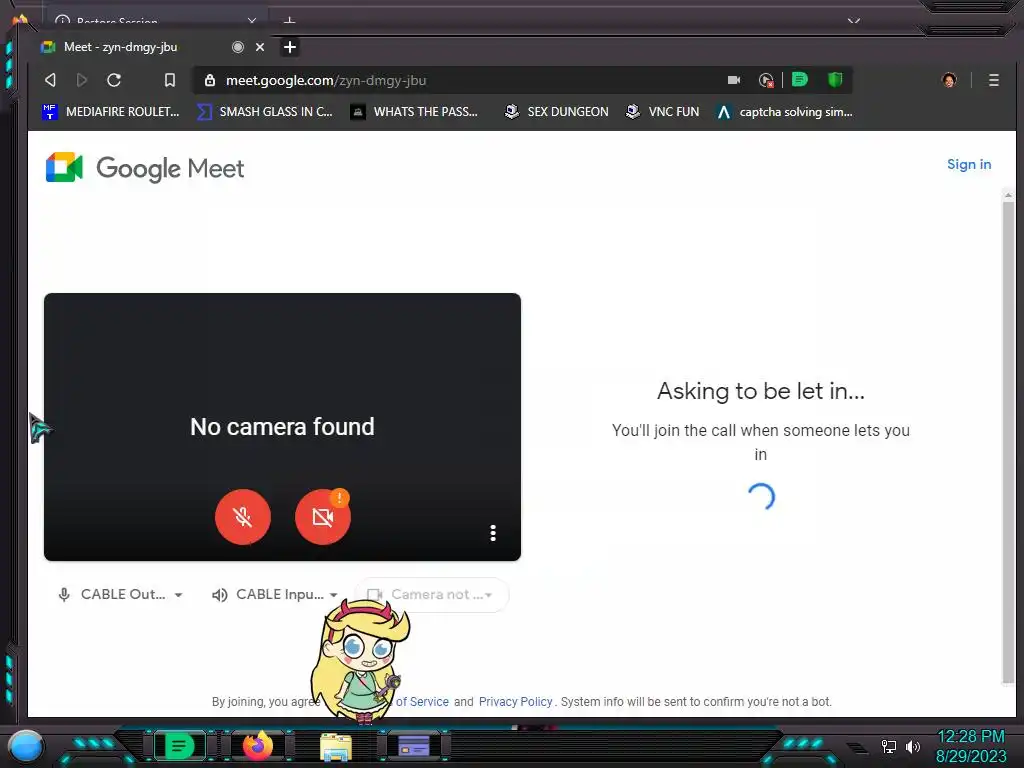1024x768 pixels.
Task: Expand the CABLE Output microphone dropdown
Action: [x=120, y=594]
